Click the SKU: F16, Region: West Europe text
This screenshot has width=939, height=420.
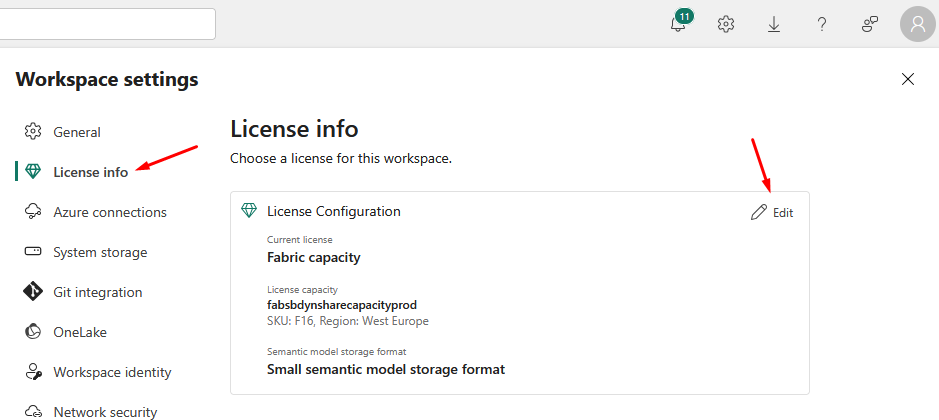coord(347,321)
